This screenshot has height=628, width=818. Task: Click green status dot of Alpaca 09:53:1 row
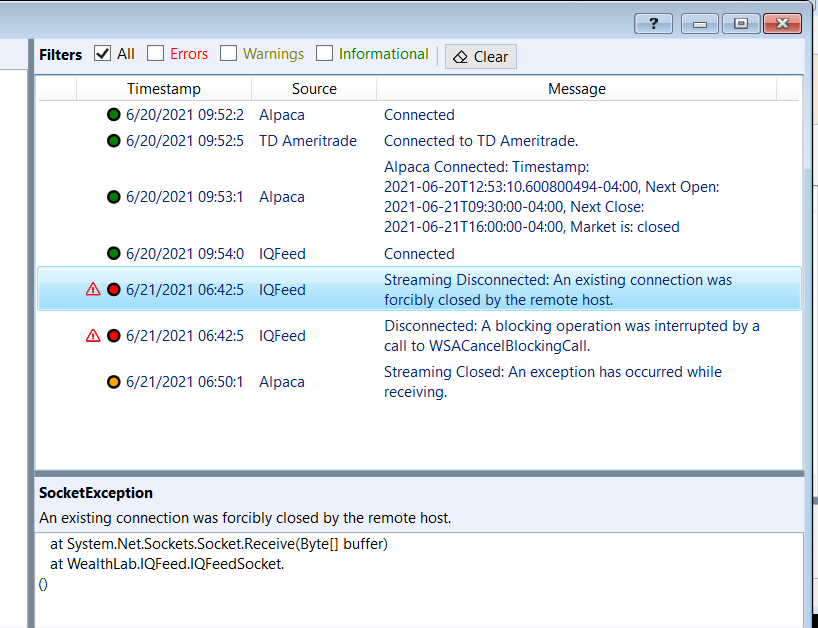click(x=114, y=197)
